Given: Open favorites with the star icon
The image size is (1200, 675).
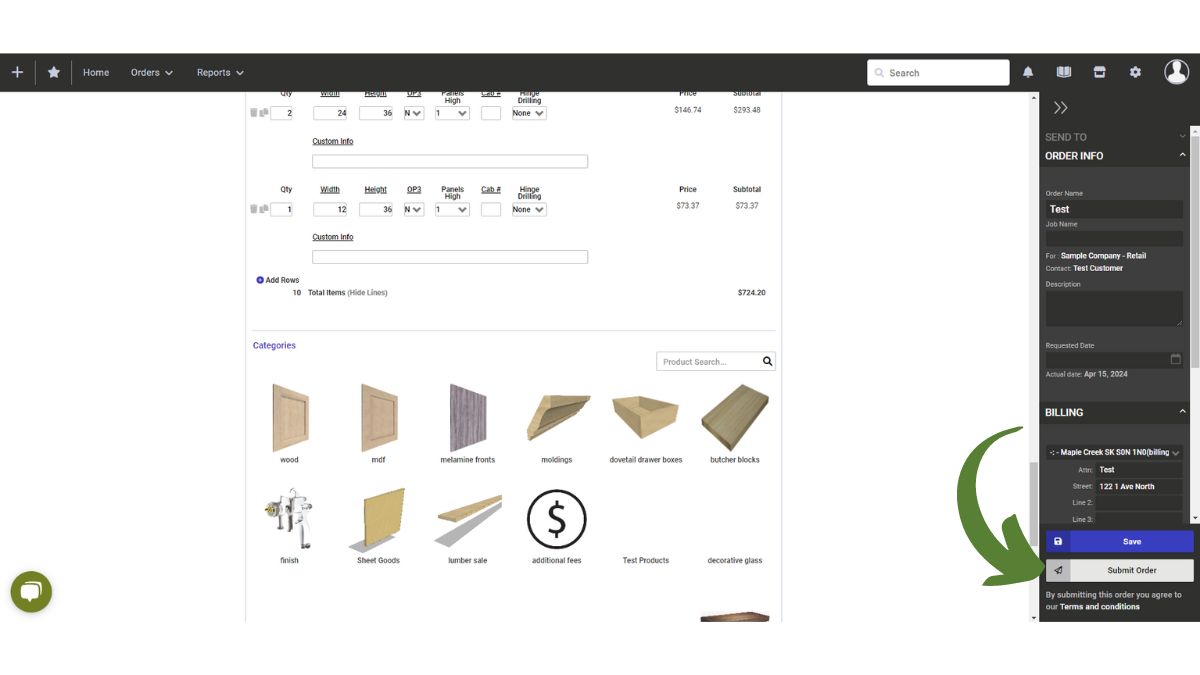Looking at the screenshot, I should pyautogui.click(x=54, y=73).
